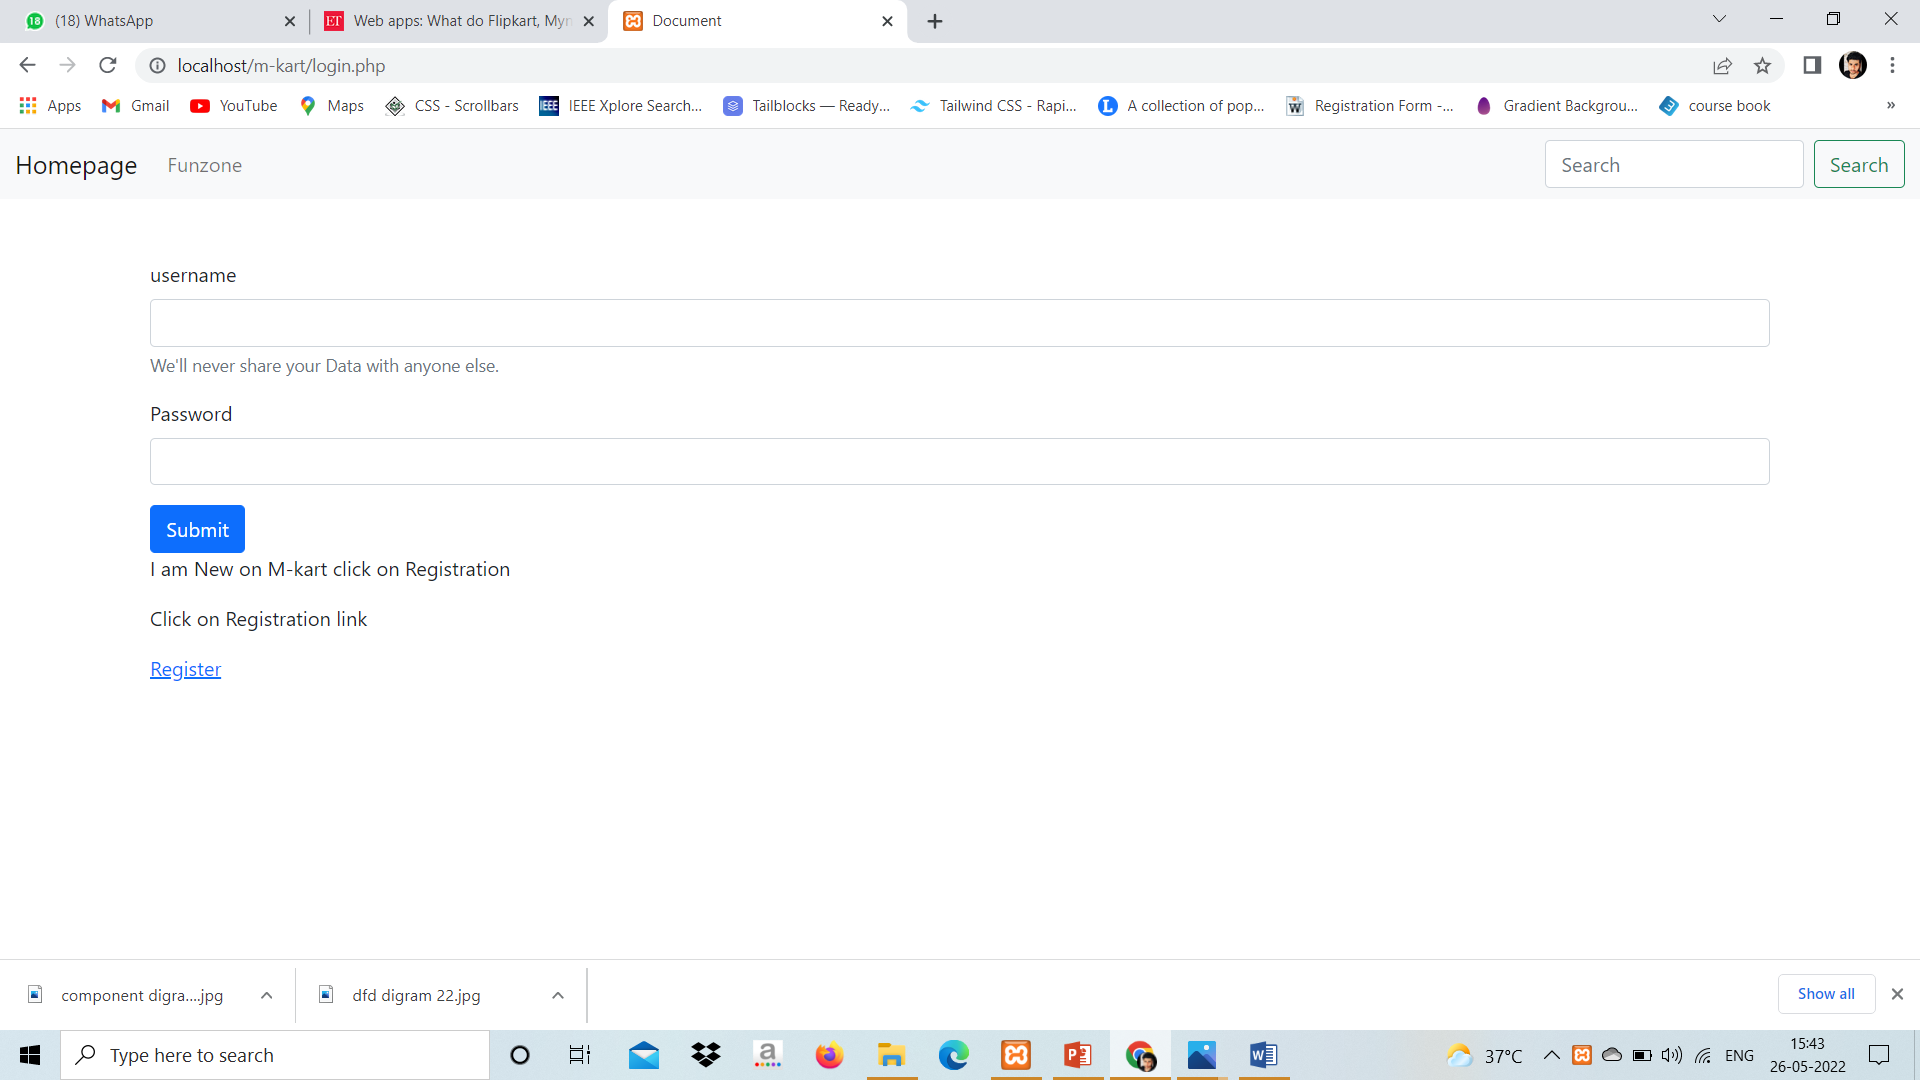
Task: Launch XAMPP from the taskbar
Action: 1015,1054
